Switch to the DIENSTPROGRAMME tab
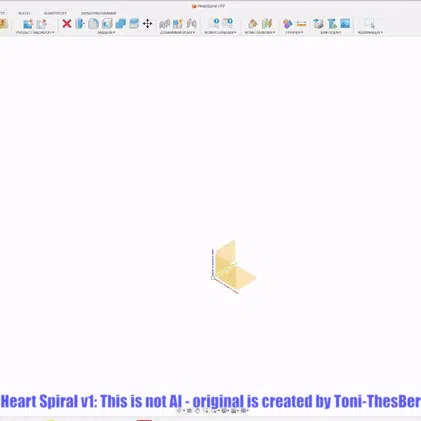Screen dimensions: 421x421 point(99,13)
